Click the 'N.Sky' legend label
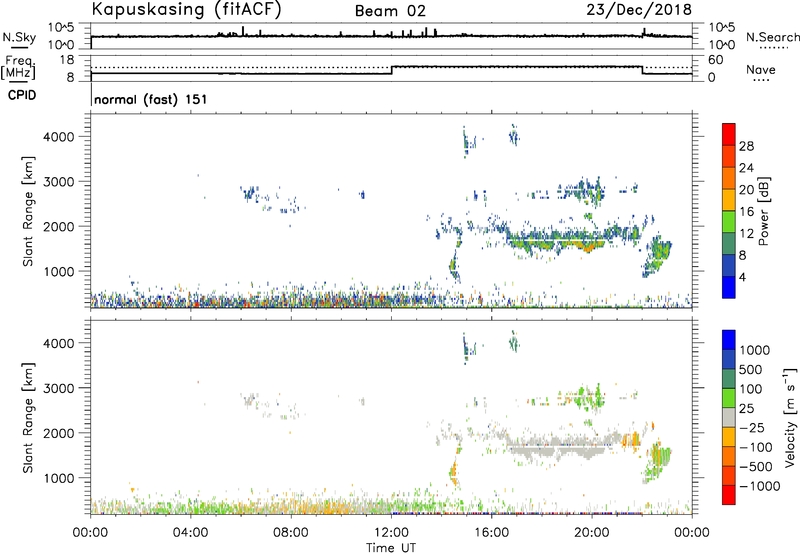Image resolution: width=800 pixels, height=554 pixels. pyautogui.click(x=19, y=37)
